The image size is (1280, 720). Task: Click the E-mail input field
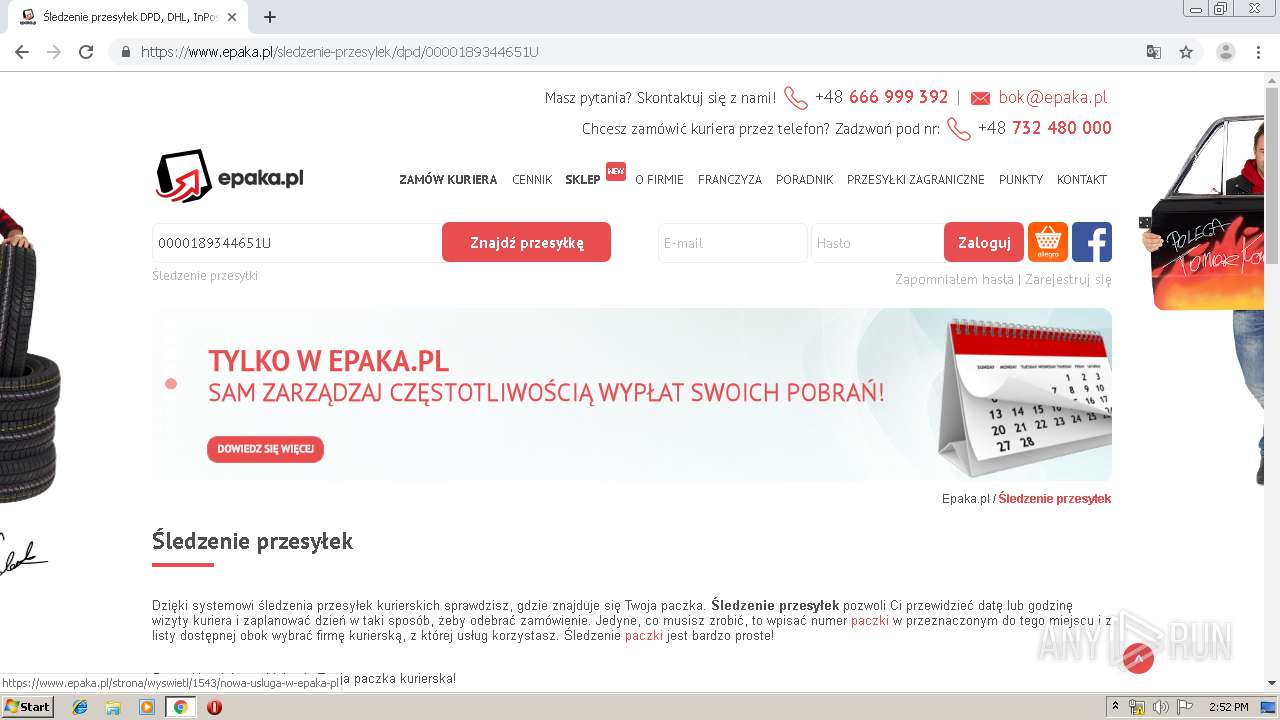(732, 243)
